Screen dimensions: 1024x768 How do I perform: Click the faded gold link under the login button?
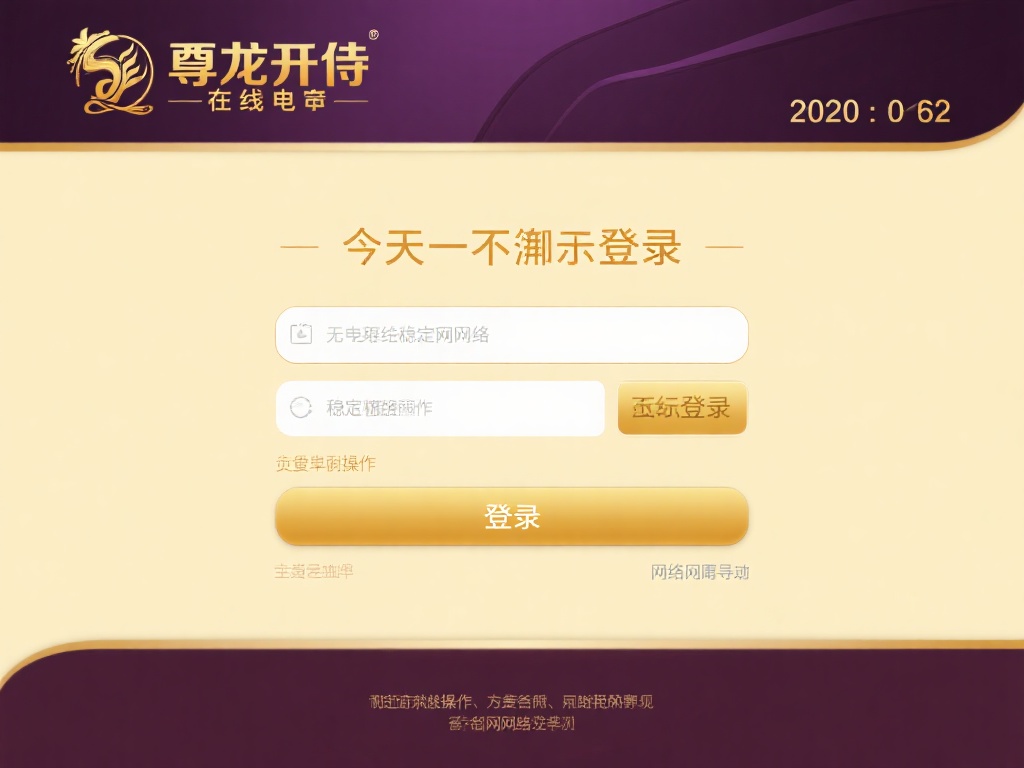(314, 571)
